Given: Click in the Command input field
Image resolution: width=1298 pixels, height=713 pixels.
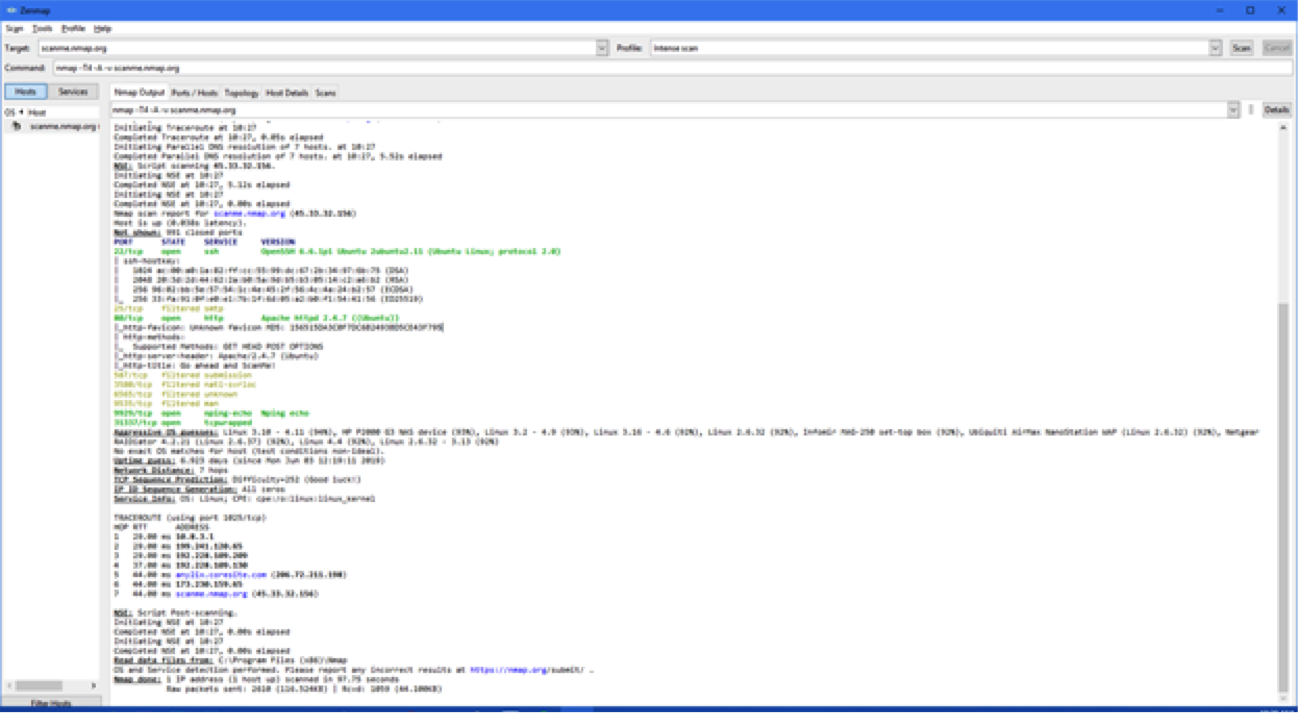Looking at the screenshot, I should click(x=672, y=68).
